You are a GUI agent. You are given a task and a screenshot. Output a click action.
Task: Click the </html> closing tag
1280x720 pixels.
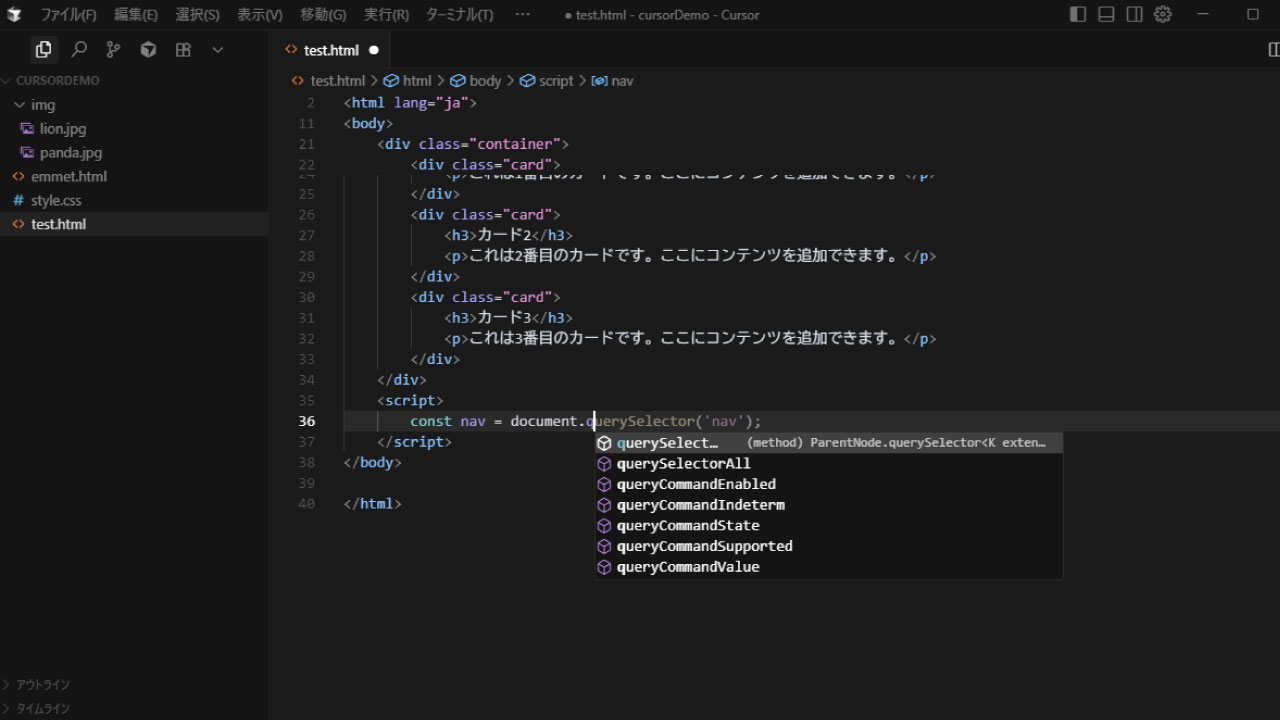tap(372, 504)
